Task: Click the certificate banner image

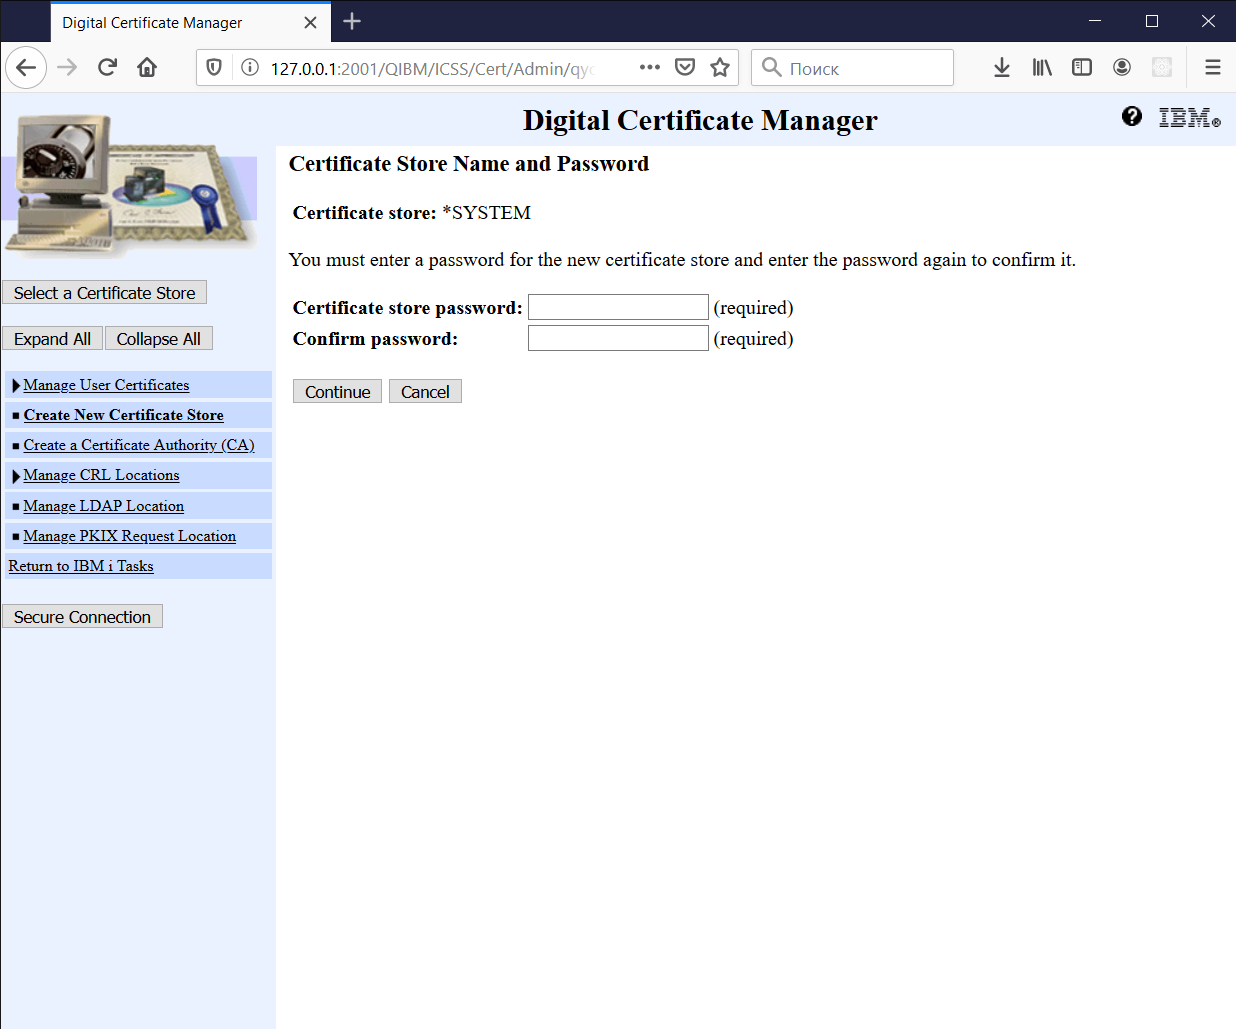Action: 130,185
